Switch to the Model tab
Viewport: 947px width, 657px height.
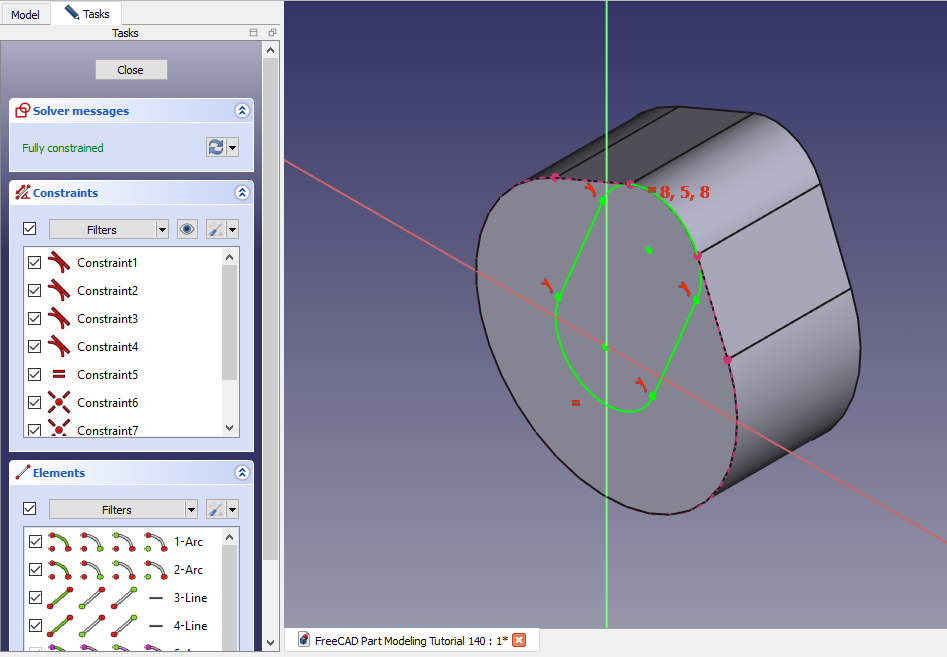tap(25, 14)
